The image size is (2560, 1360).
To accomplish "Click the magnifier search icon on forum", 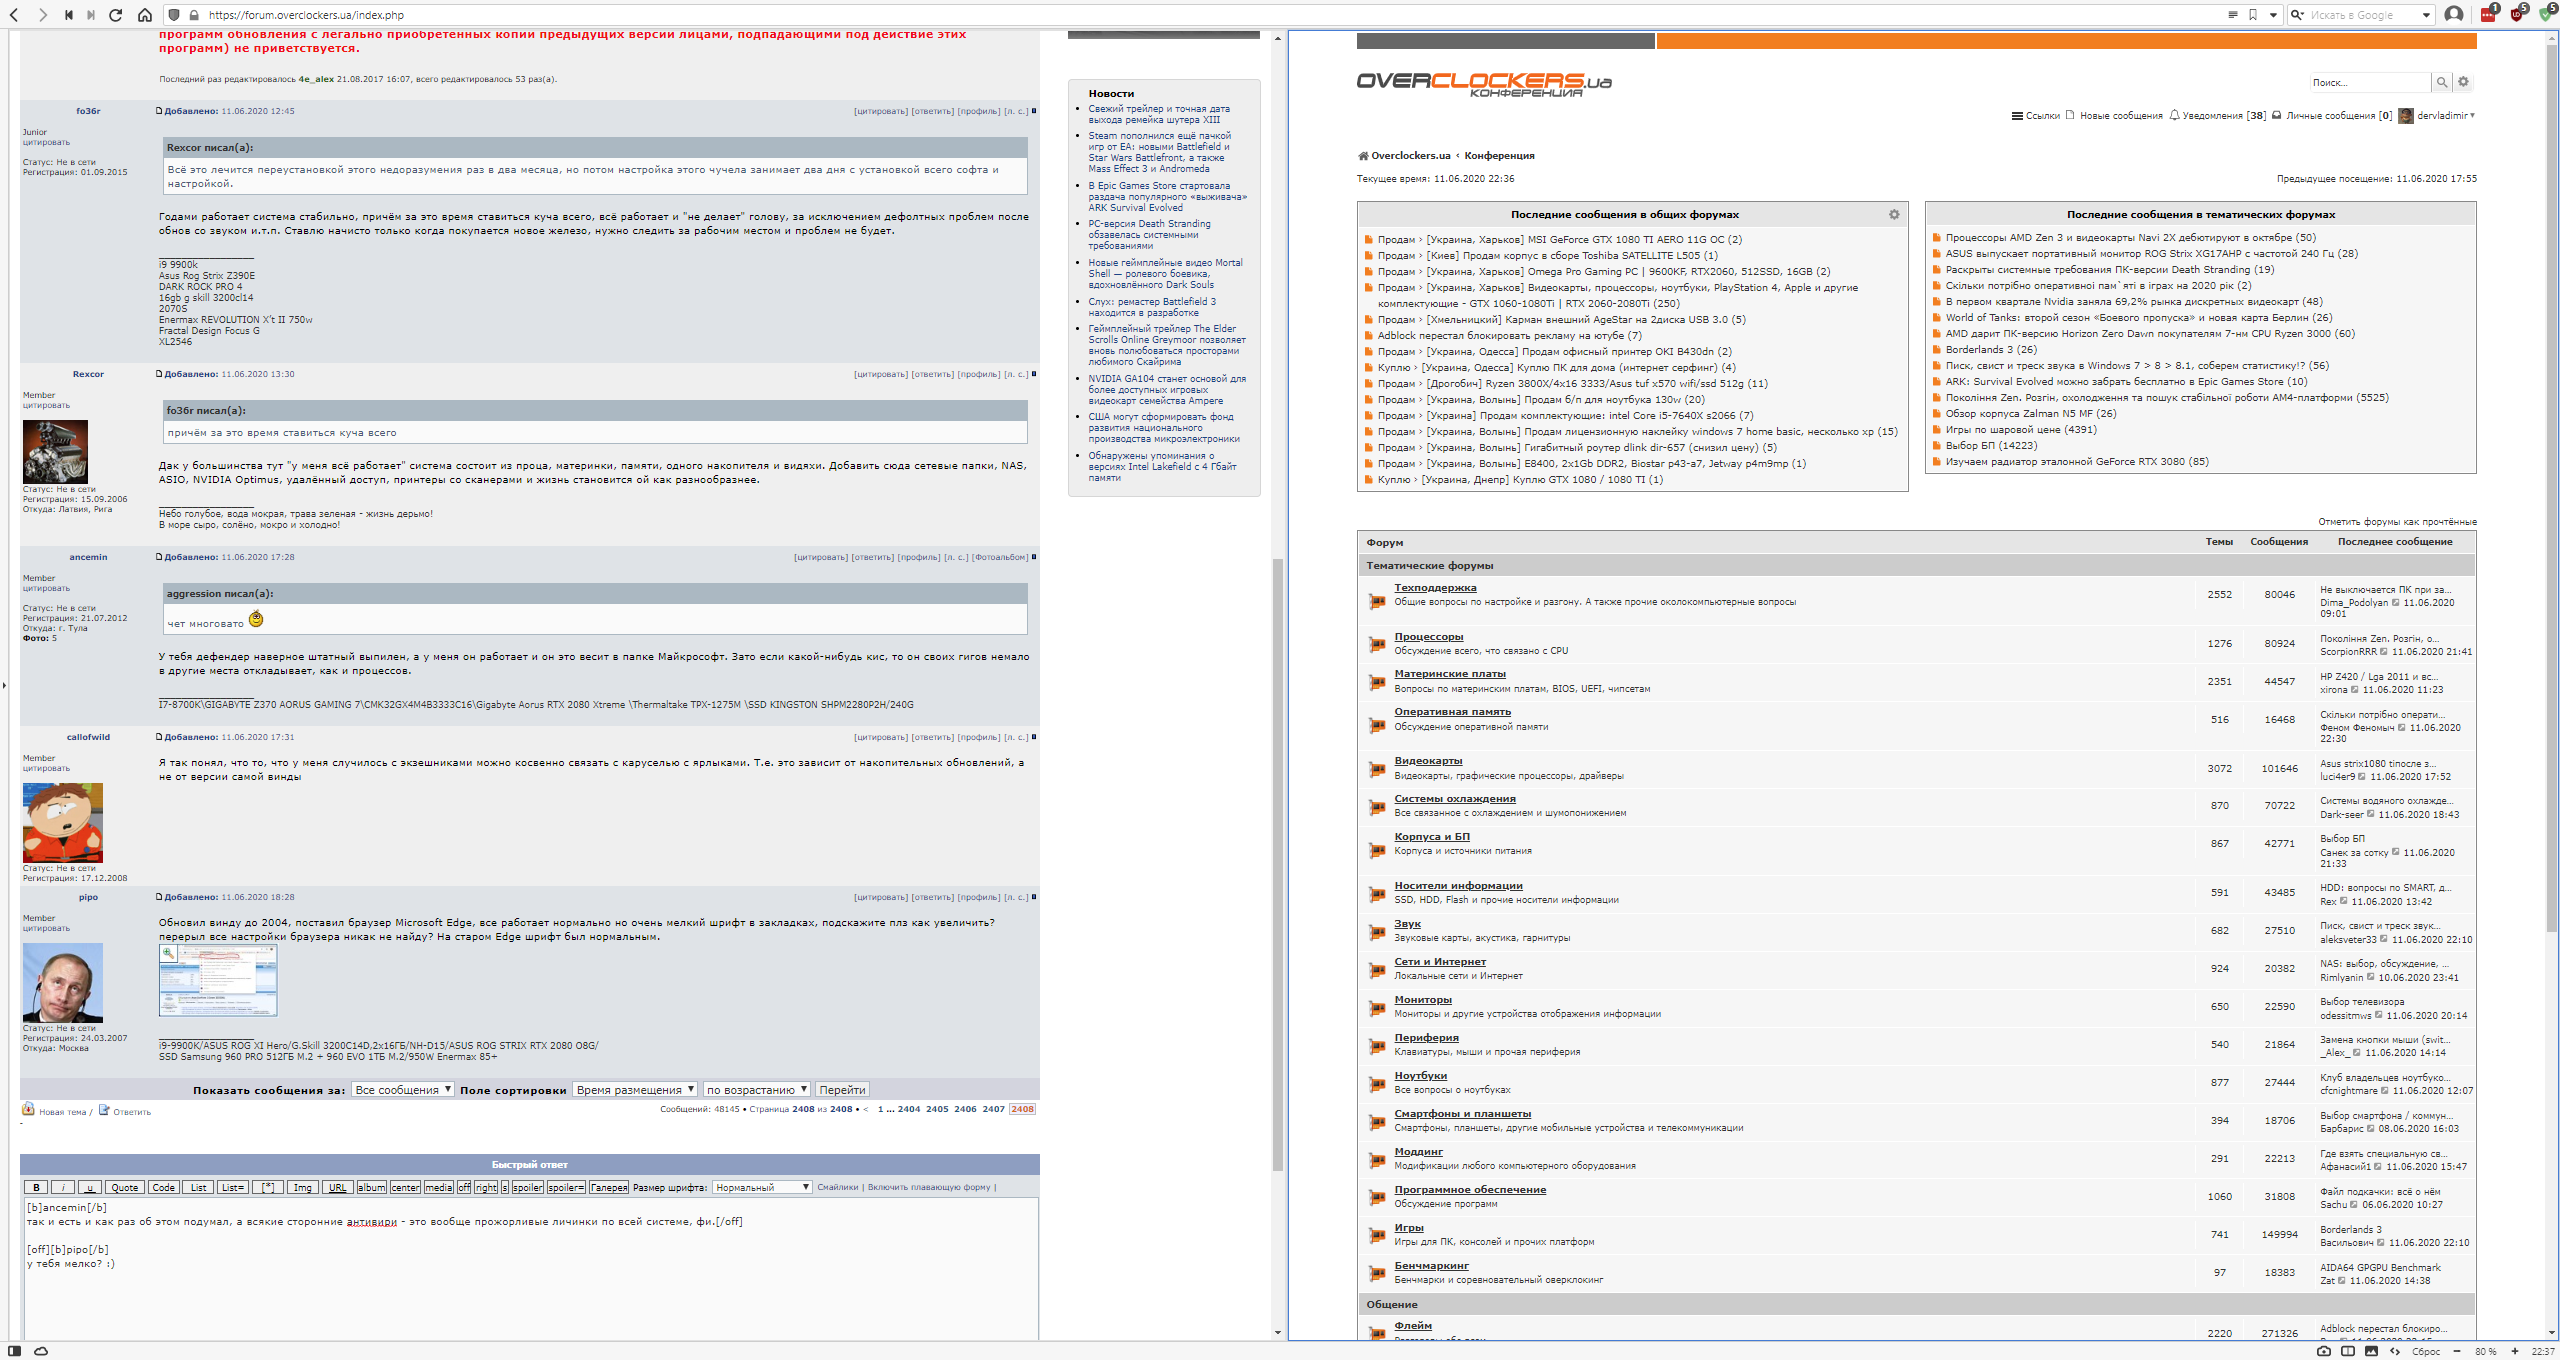I will [x=2442, y=82].
